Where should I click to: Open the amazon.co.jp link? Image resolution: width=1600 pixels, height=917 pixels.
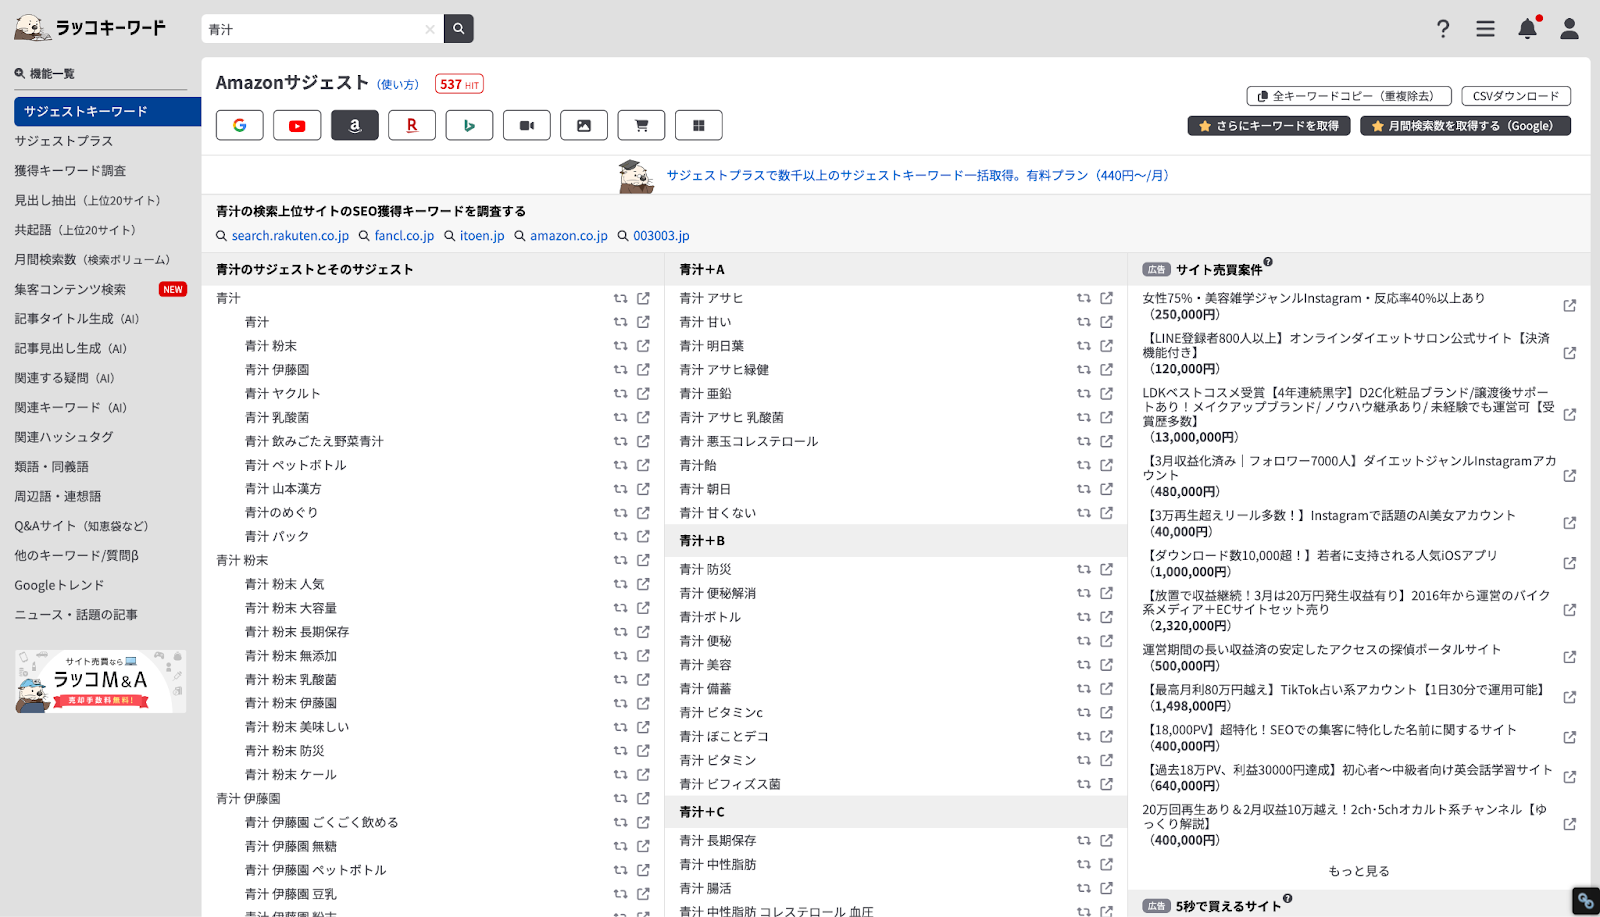coord(569,236)
